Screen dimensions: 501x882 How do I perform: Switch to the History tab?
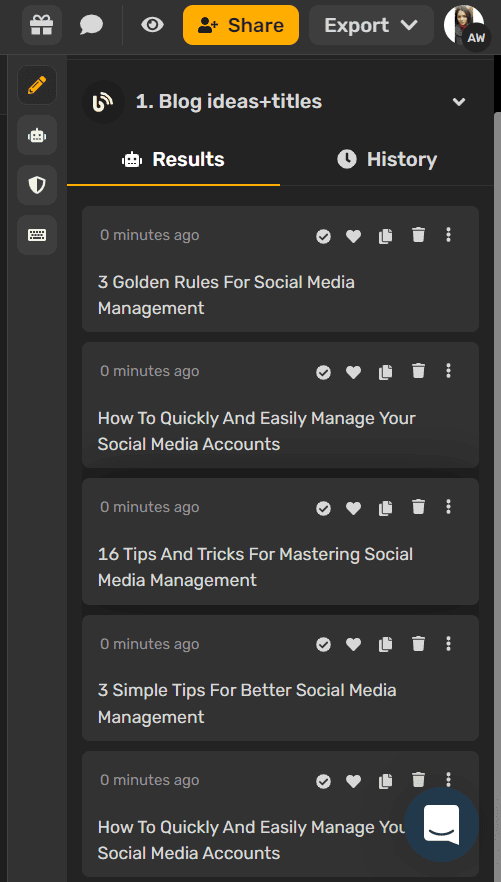point(387,160)
